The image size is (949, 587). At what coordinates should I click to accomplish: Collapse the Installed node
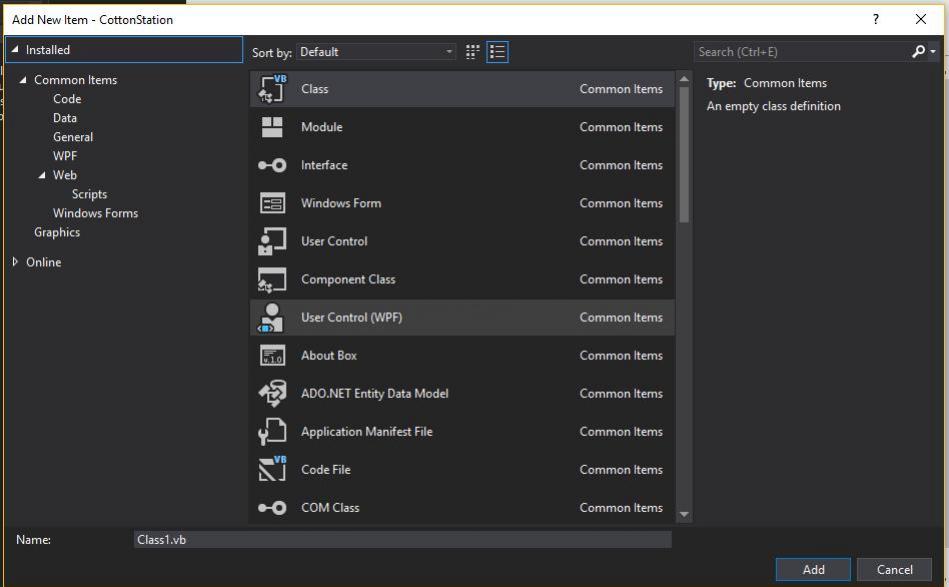coord(15,50)
